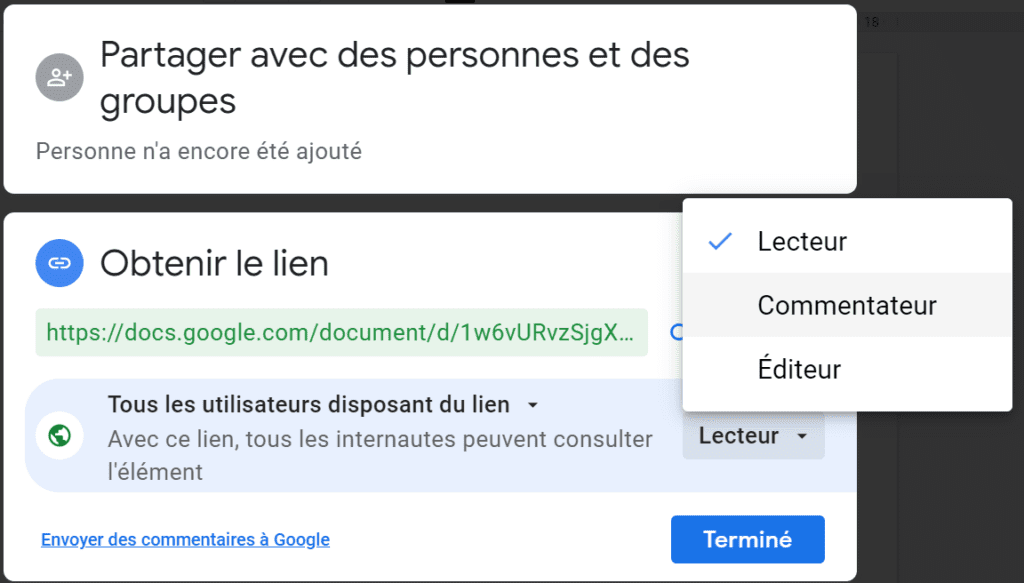Viewport: 1024px width, 583px height.
Task: Open Envoyer des commentaires à Google link
Action: (185, 540)
